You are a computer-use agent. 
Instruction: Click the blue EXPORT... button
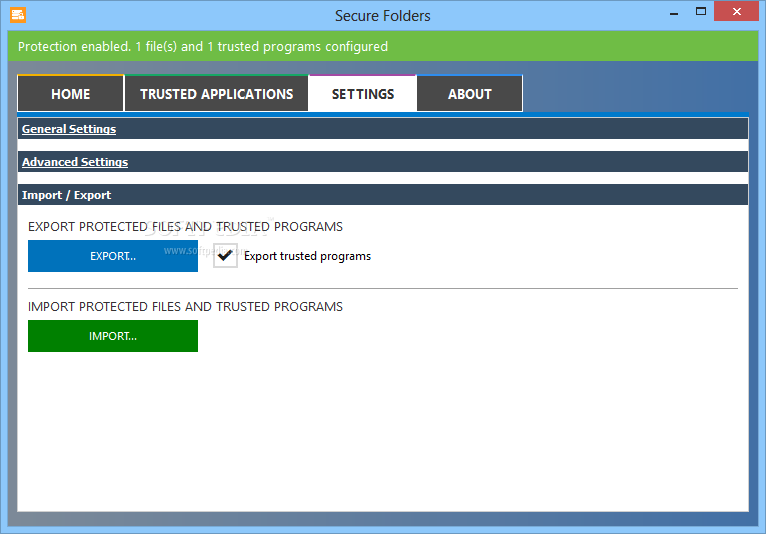(113, 256)
